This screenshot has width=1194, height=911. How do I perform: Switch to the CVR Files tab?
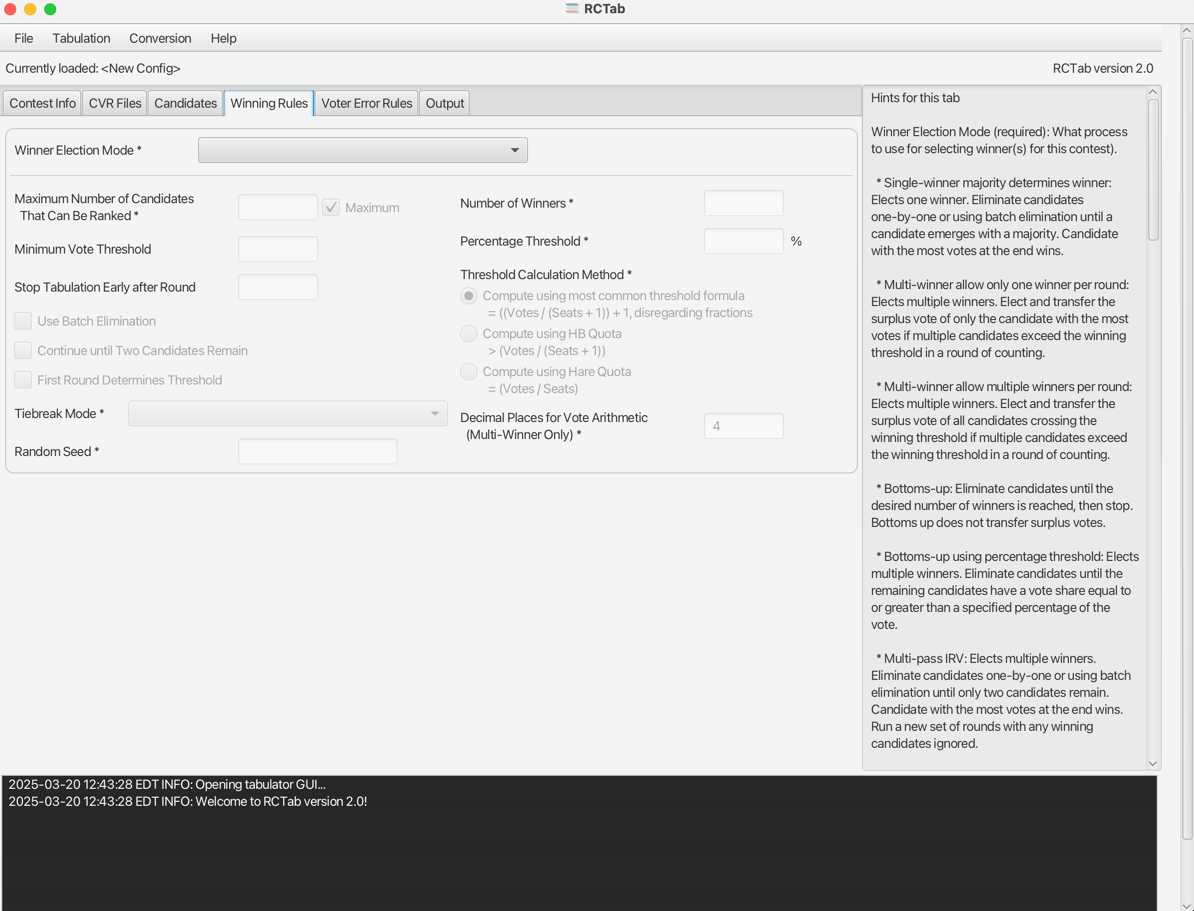[x=115, y=103]
